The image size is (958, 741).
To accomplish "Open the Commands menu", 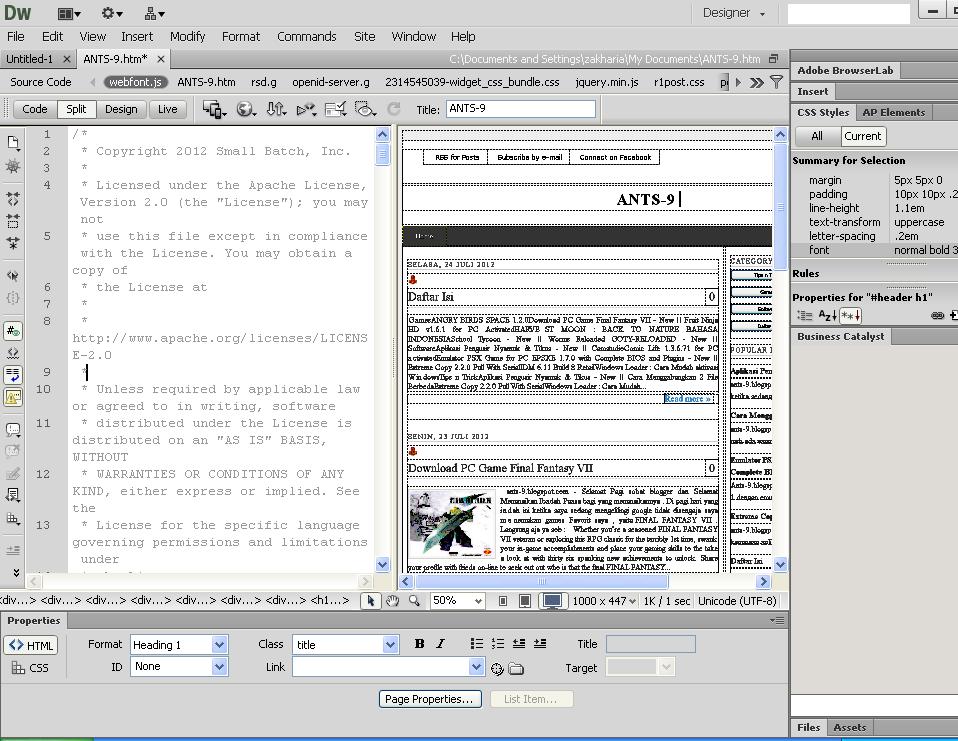I will [306, 36].
